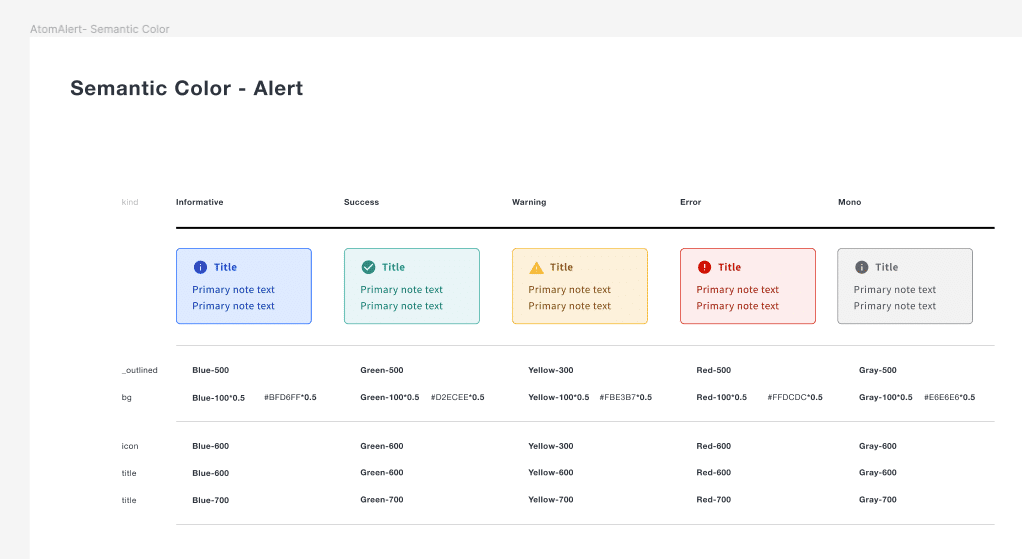This screenshot has width=1022, height=559.
Task: Select the AtomAlert- Semantic Color frame label
Action: [100, 29]
